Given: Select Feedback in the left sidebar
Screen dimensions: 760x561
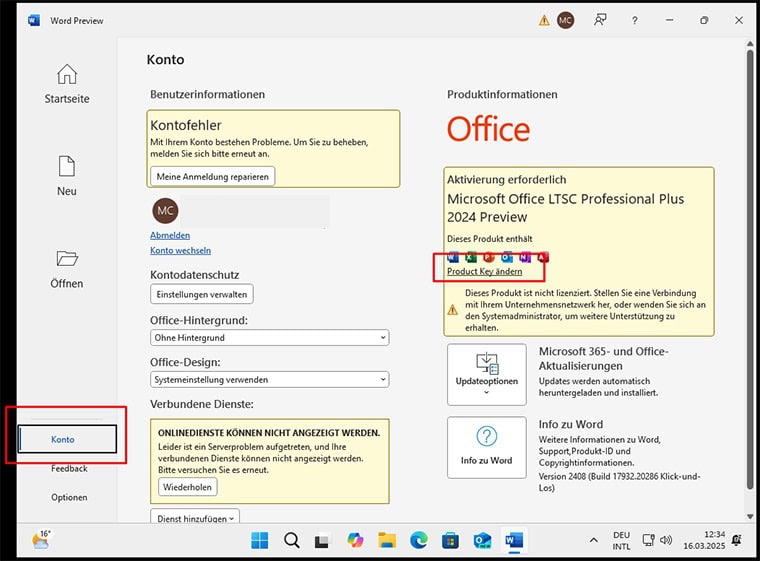Looking at the screenshot, I should coord(69,468).
